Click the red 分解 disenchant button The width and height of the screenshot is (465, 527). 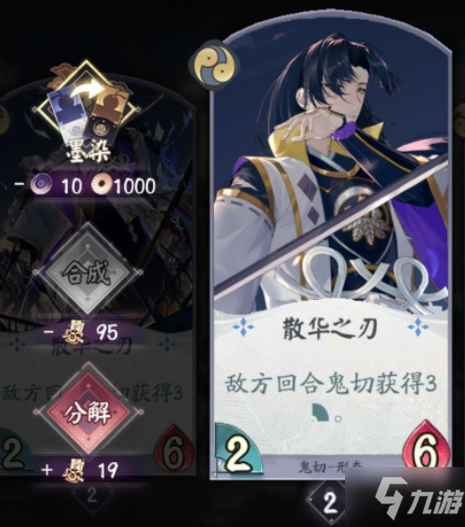tap(88, 411)
